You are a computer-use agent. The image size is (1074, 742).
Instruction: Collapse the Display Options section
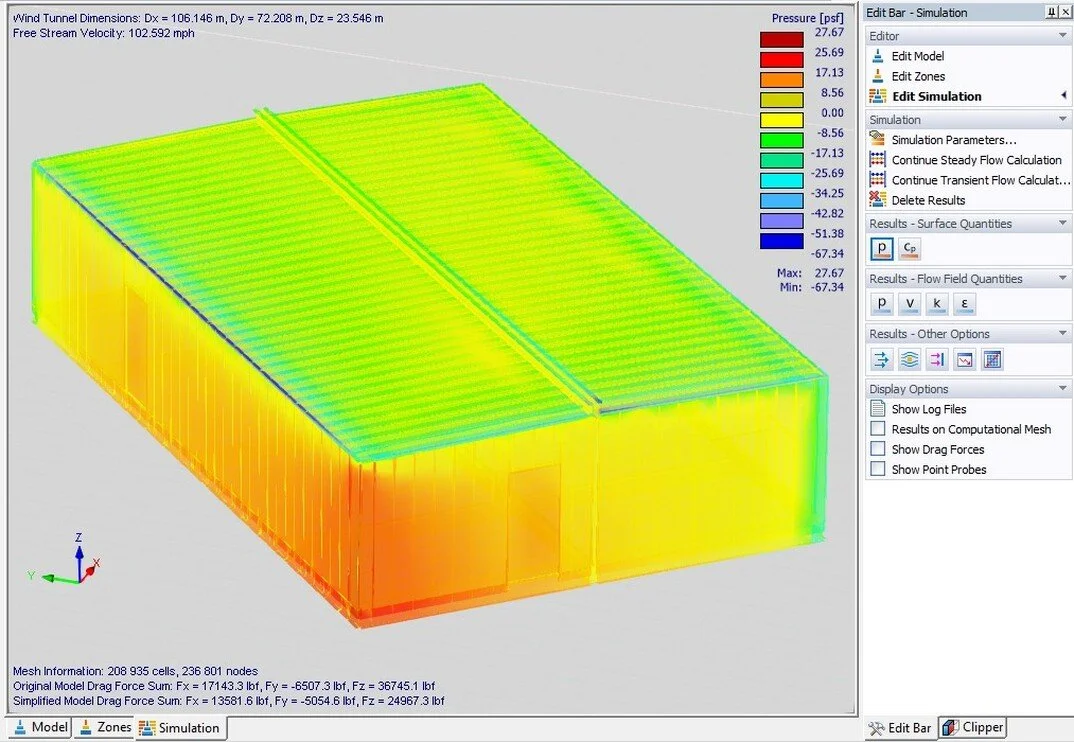coord(1061,388)
